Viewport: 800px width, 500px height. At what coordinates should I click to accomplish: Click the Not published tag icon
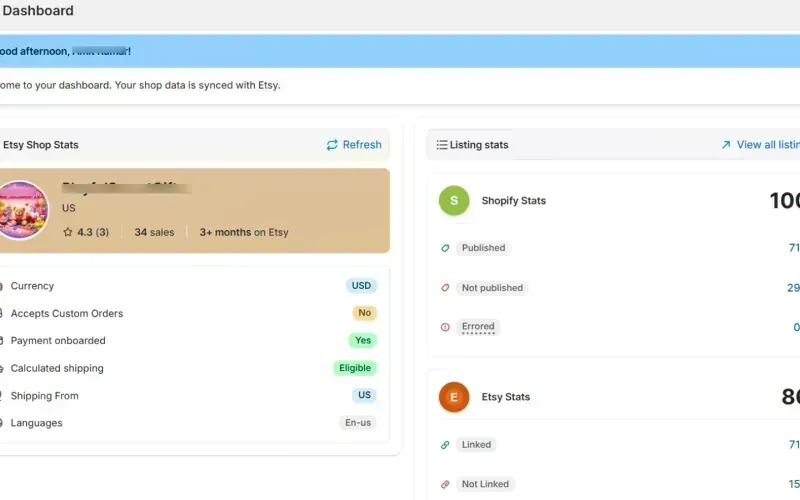click(445, 288)
